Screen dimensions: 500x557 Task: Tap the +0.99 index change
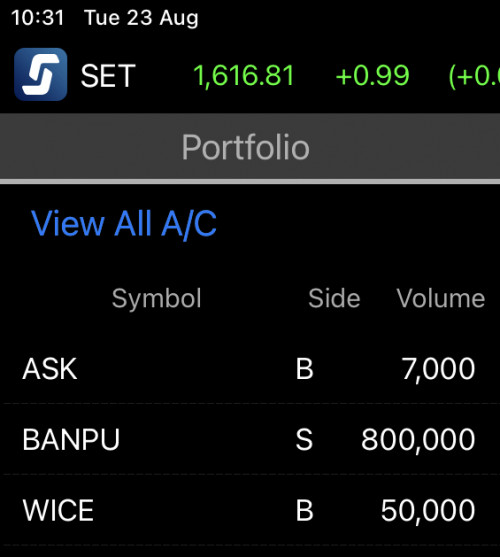click(x=373, y=75)
